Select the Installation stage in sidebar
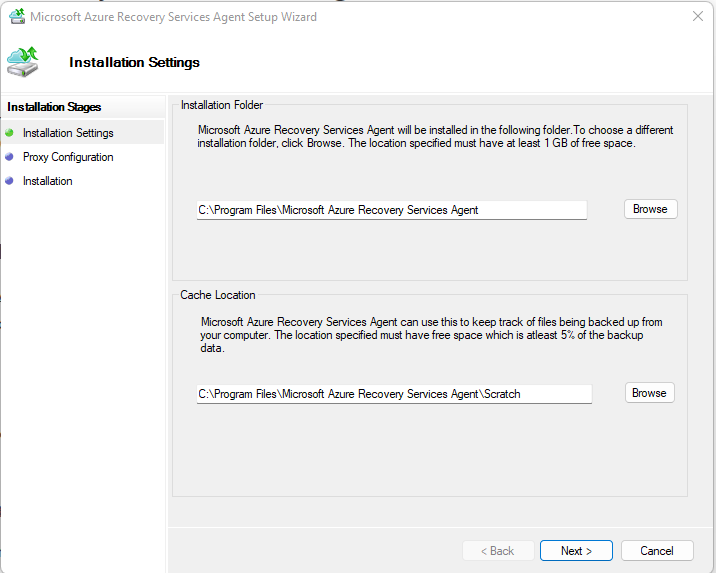This screenshot has width=716, height=573. click(47, 181)
